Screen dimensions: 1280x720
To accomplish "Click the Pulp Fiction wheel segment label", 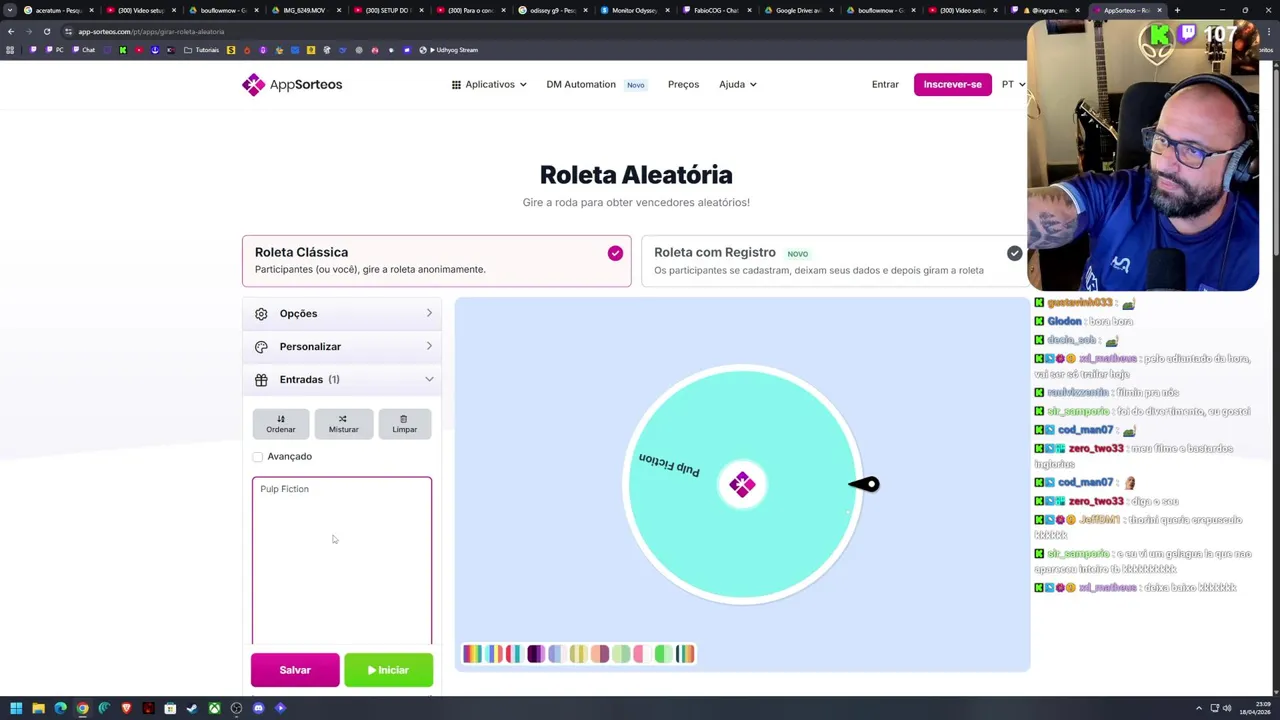I will click(669, 465).
